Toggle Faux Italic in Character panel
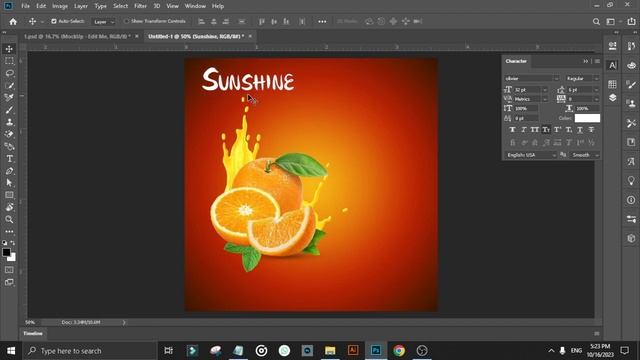This screenshot has height=360, width=640. 524,130
